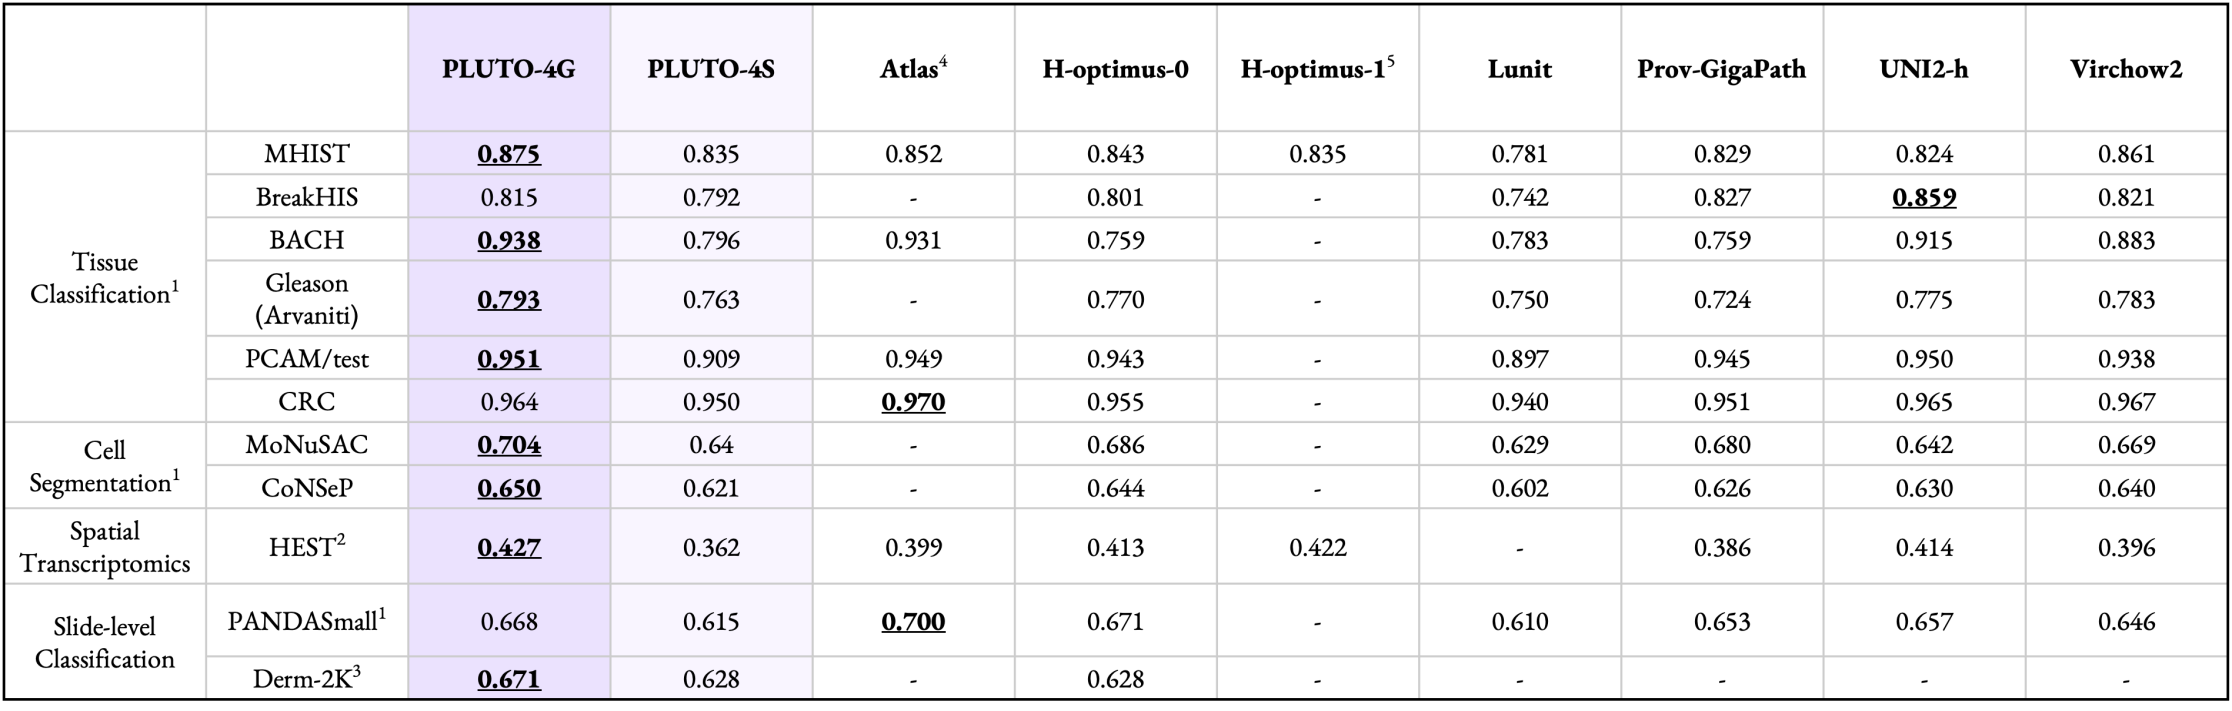Click the Gleason (Arvaniti) row label
Screen dimensions: 2232x711
(306, 299)
